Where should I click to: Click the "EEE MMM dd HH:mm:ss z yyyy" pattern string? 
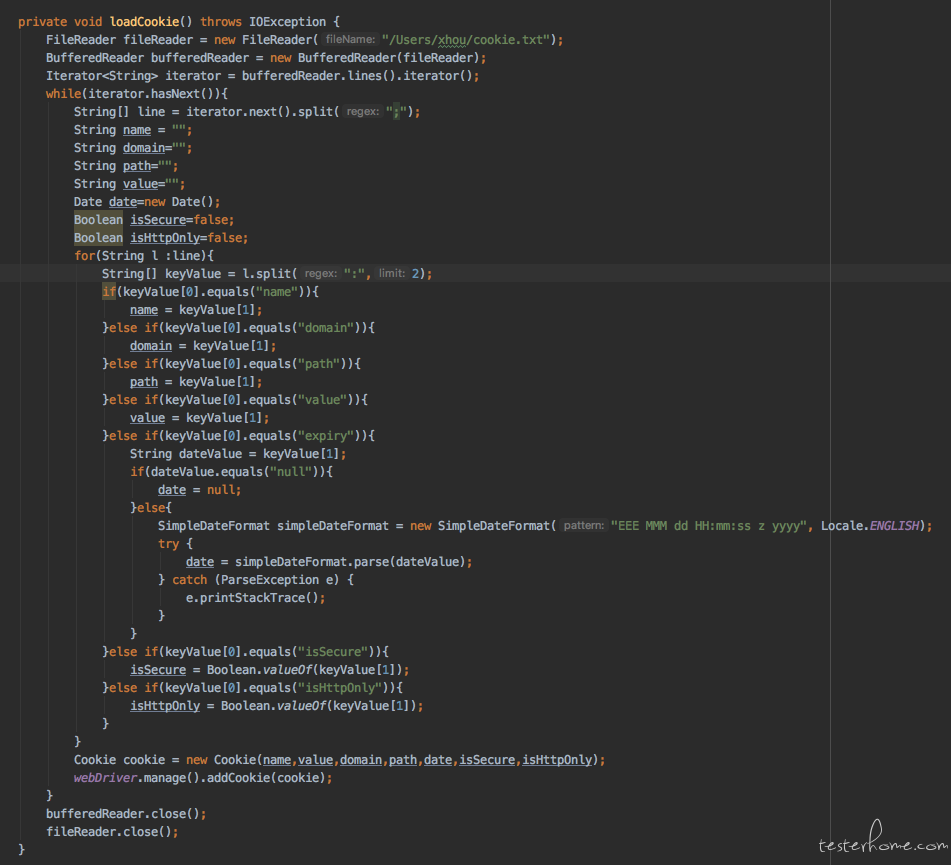point(709,526)
